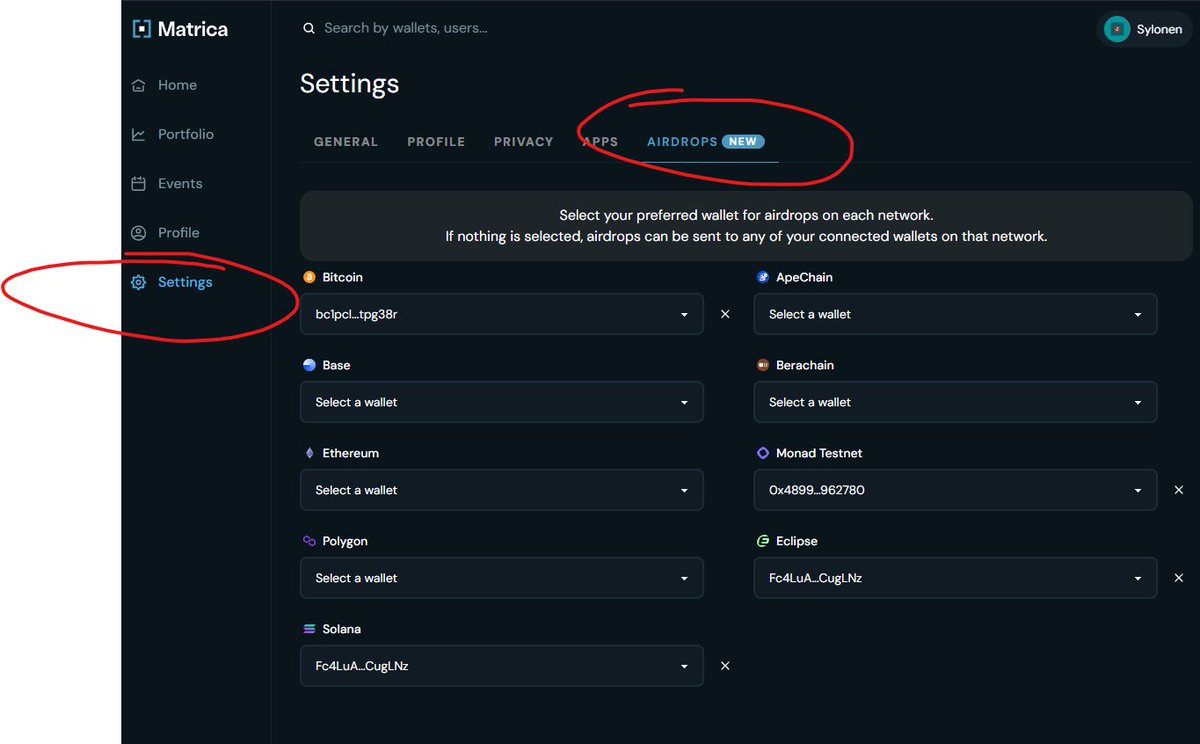Click the Bitcoin network icon
The height and width of the screenshot is (744, 1200).
click(310, 277)
